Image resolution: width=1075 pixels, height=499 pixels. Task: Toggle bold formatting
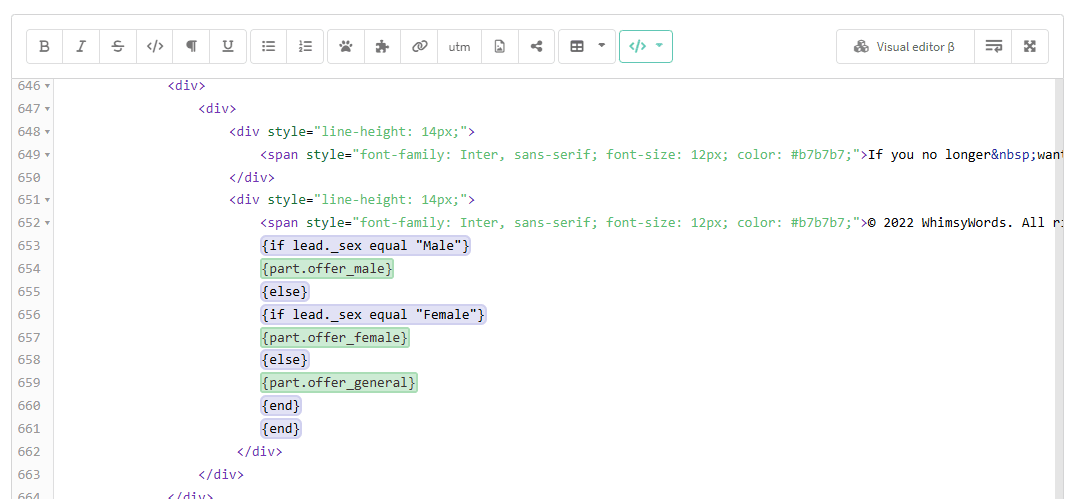coord(45,47)
